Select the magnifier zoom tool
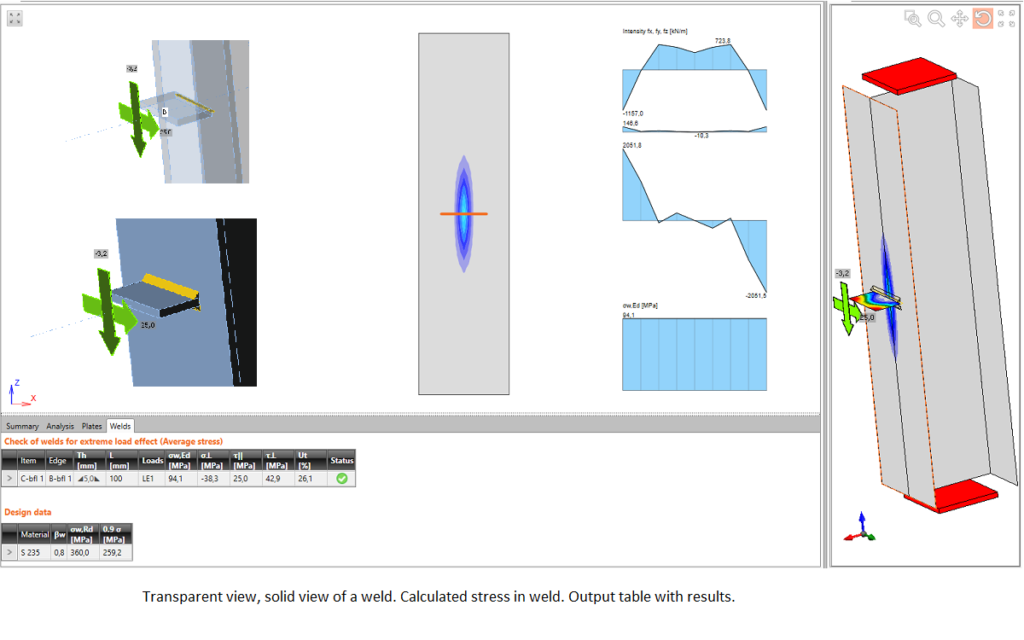 (936, 18)
